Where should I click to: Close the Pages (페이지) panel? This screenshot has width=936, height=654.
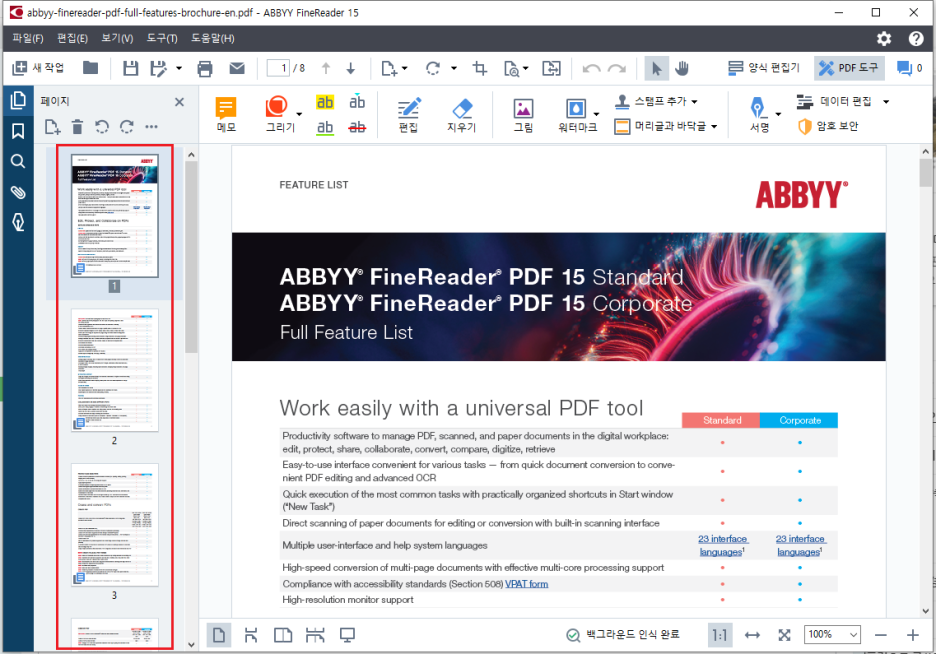pos(179,102)
